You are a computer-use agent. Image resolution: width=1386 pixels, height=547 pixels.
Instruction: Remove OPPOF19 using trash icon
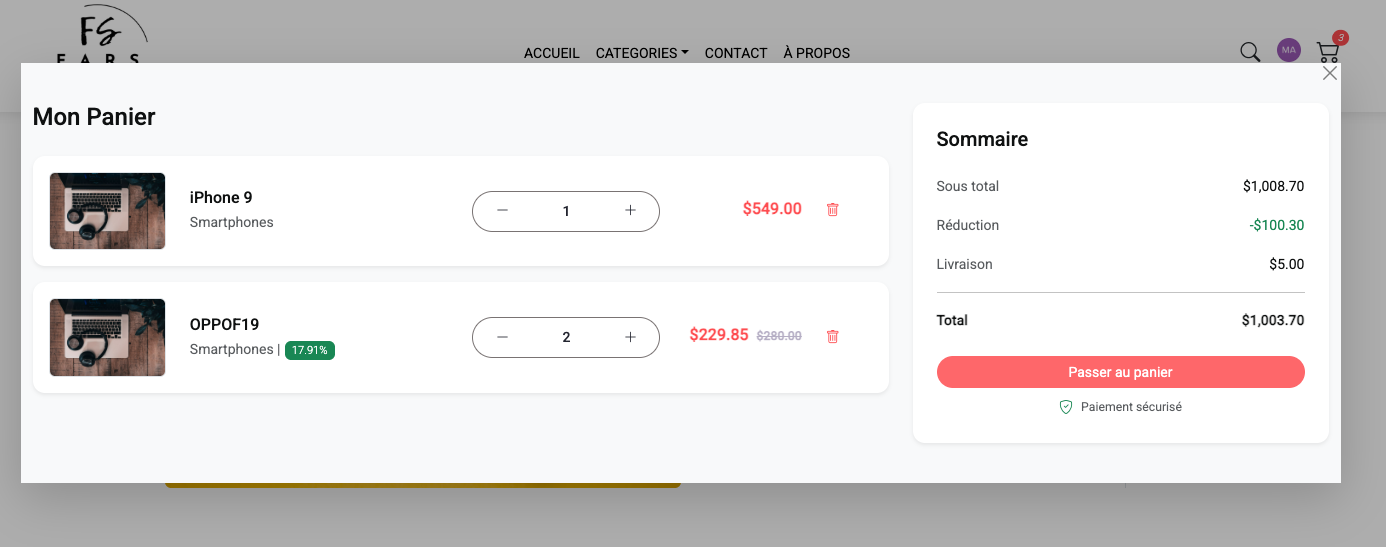click(832, 337)
